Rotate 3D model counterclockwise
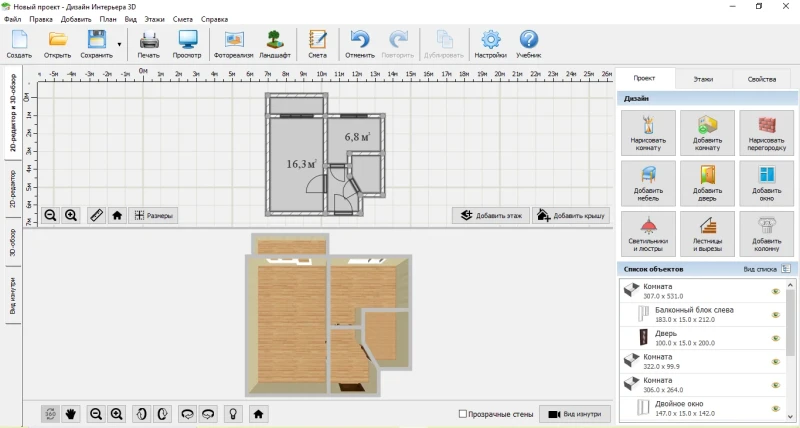Screen dimensions: 800x428 pyautogui.click(x=187, y=414)
